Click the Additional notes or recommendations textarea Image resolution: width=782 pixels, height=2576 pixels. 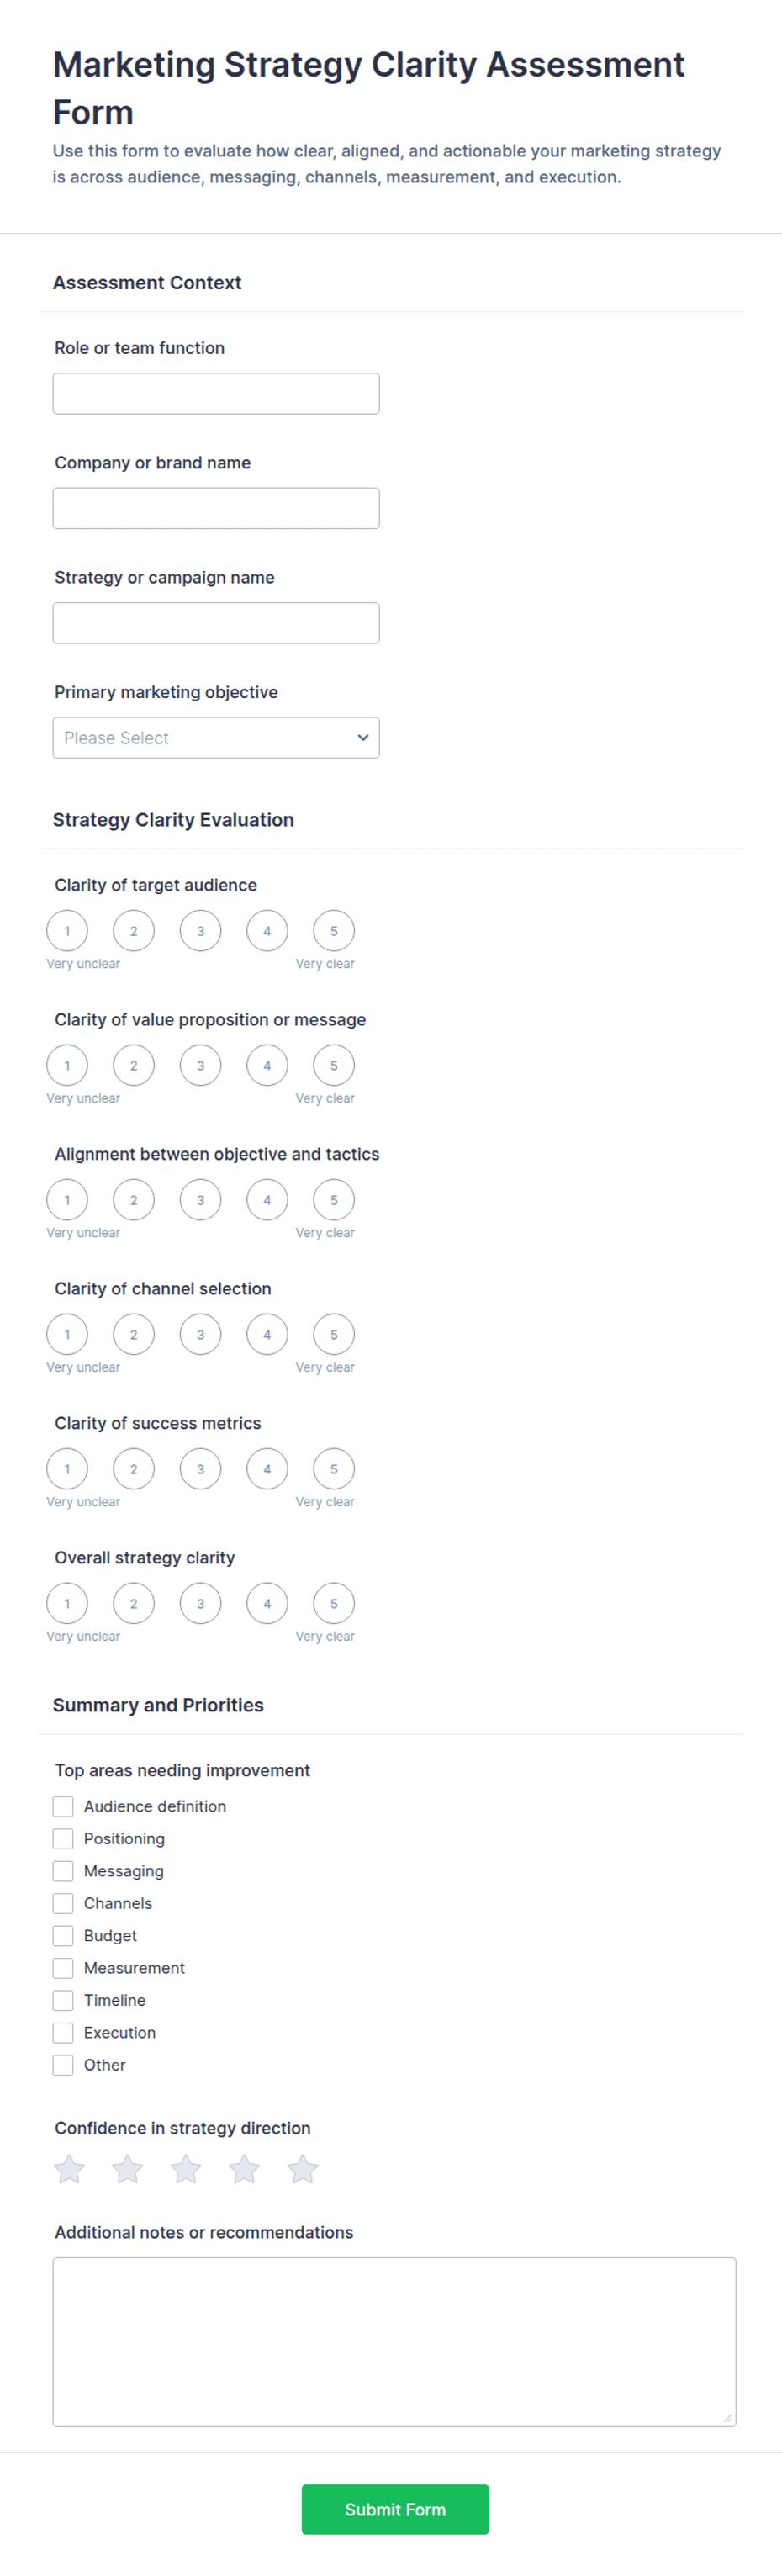394,2341
